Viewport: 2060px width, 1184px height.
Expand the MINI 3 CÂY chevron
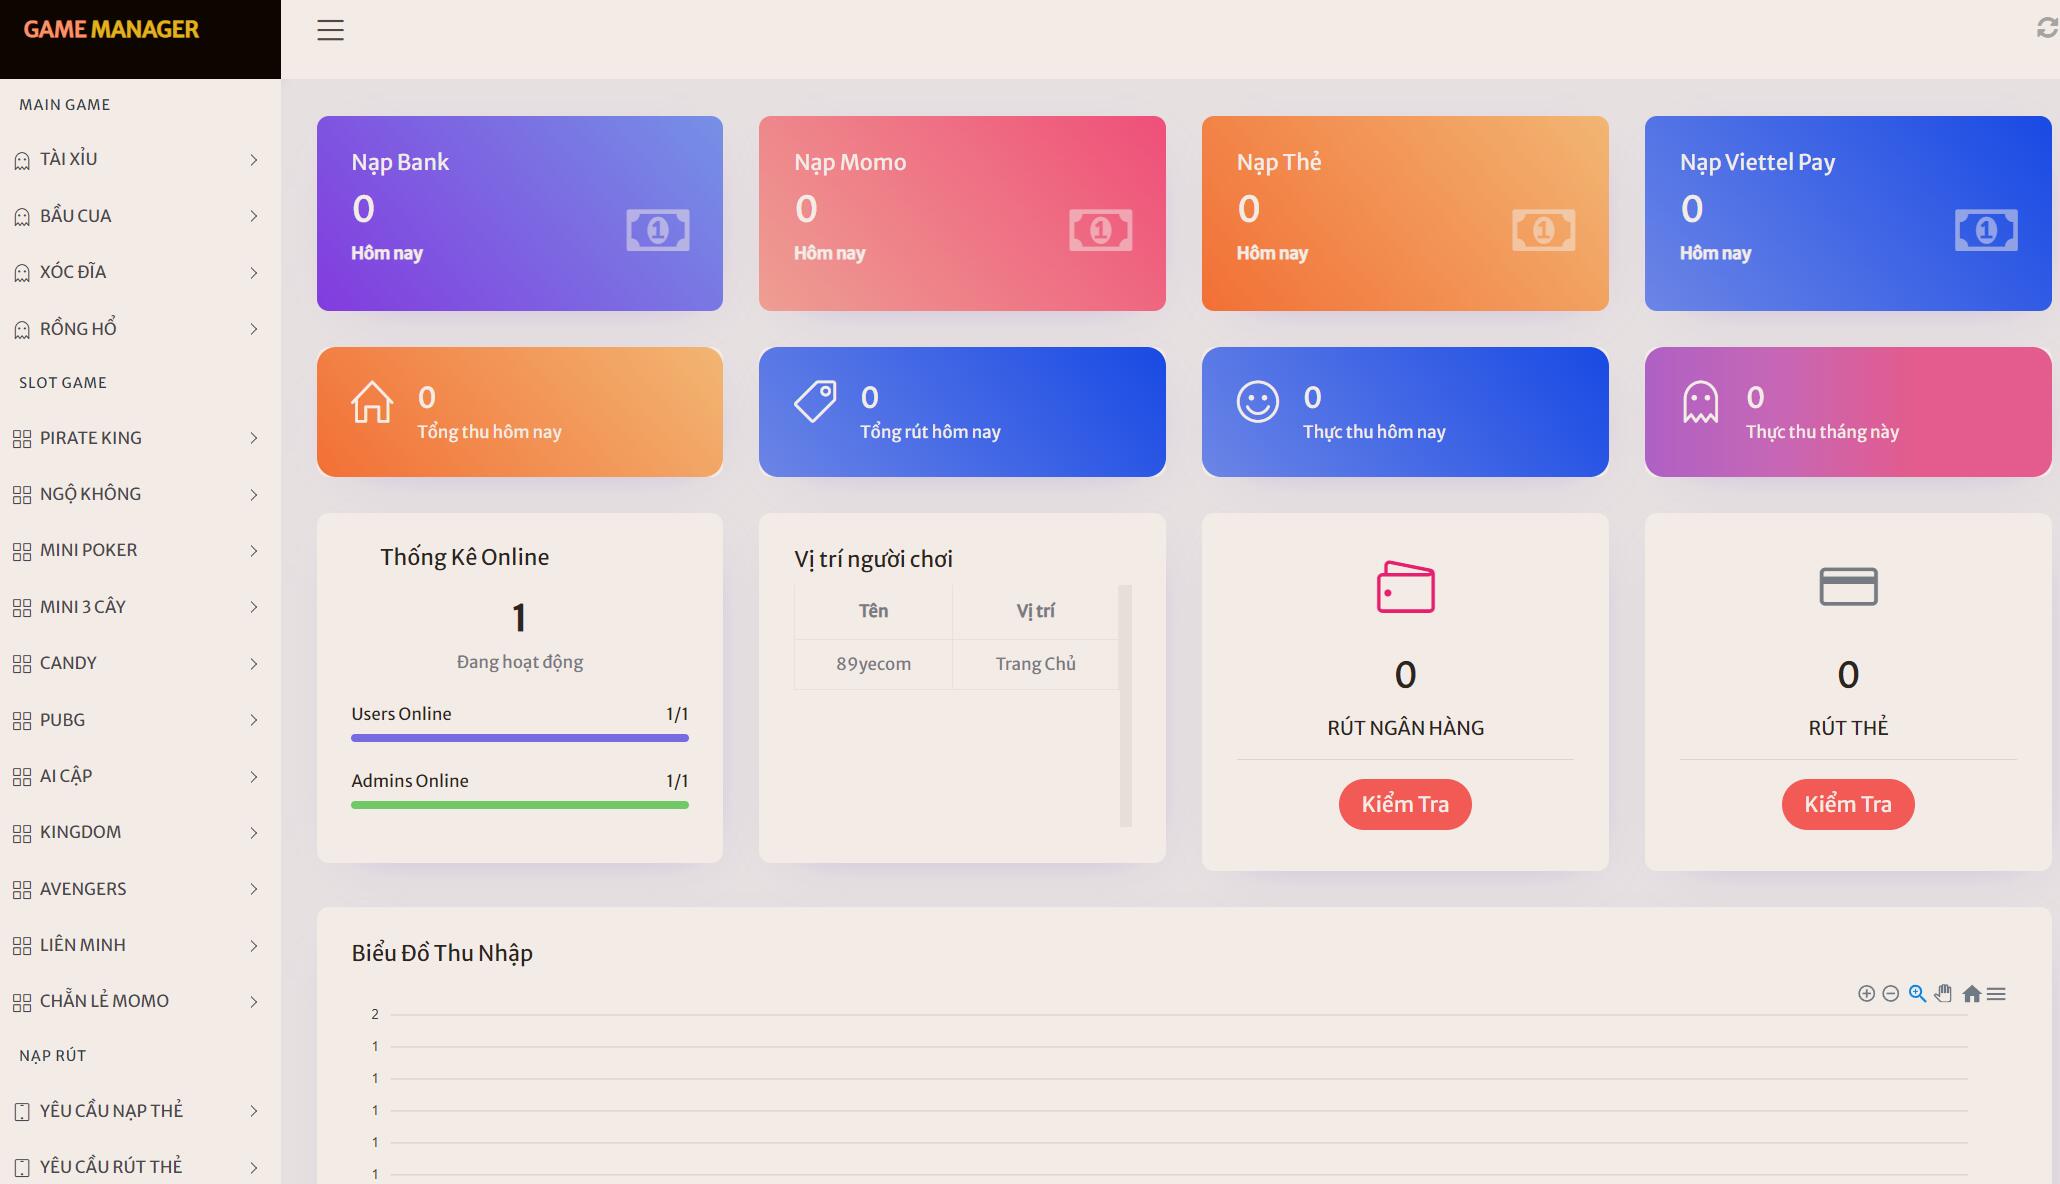254,607
